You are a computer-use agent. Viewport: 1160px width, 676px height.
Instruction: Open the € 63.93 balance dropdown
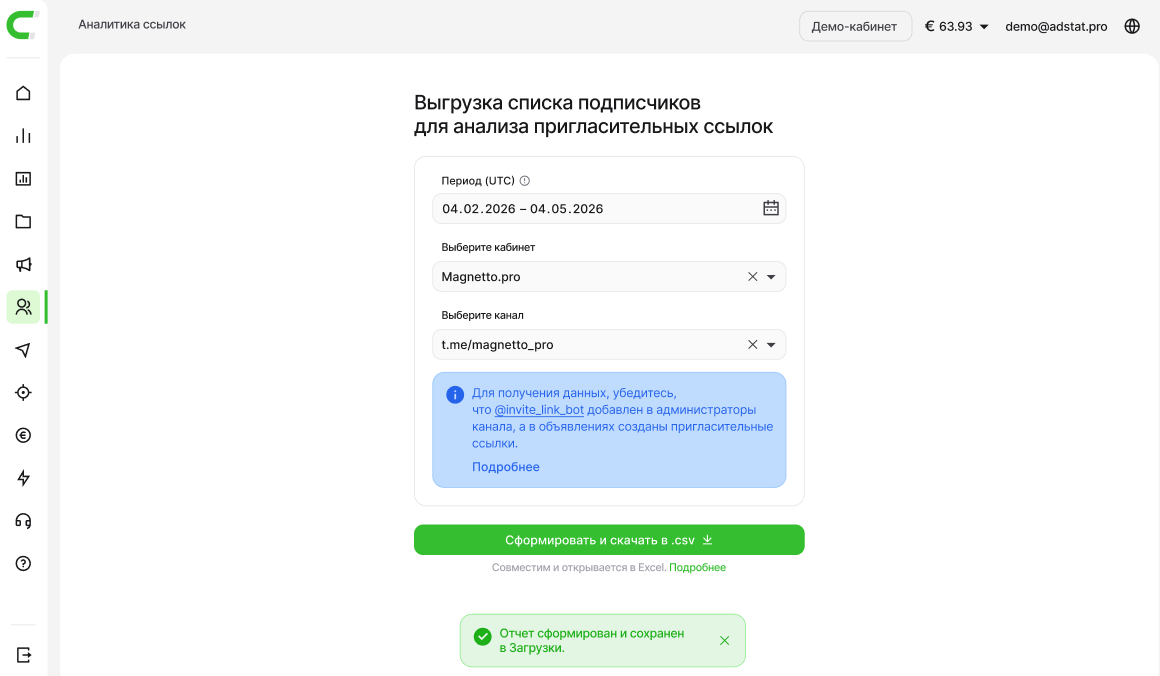click(x=957, y=27)
